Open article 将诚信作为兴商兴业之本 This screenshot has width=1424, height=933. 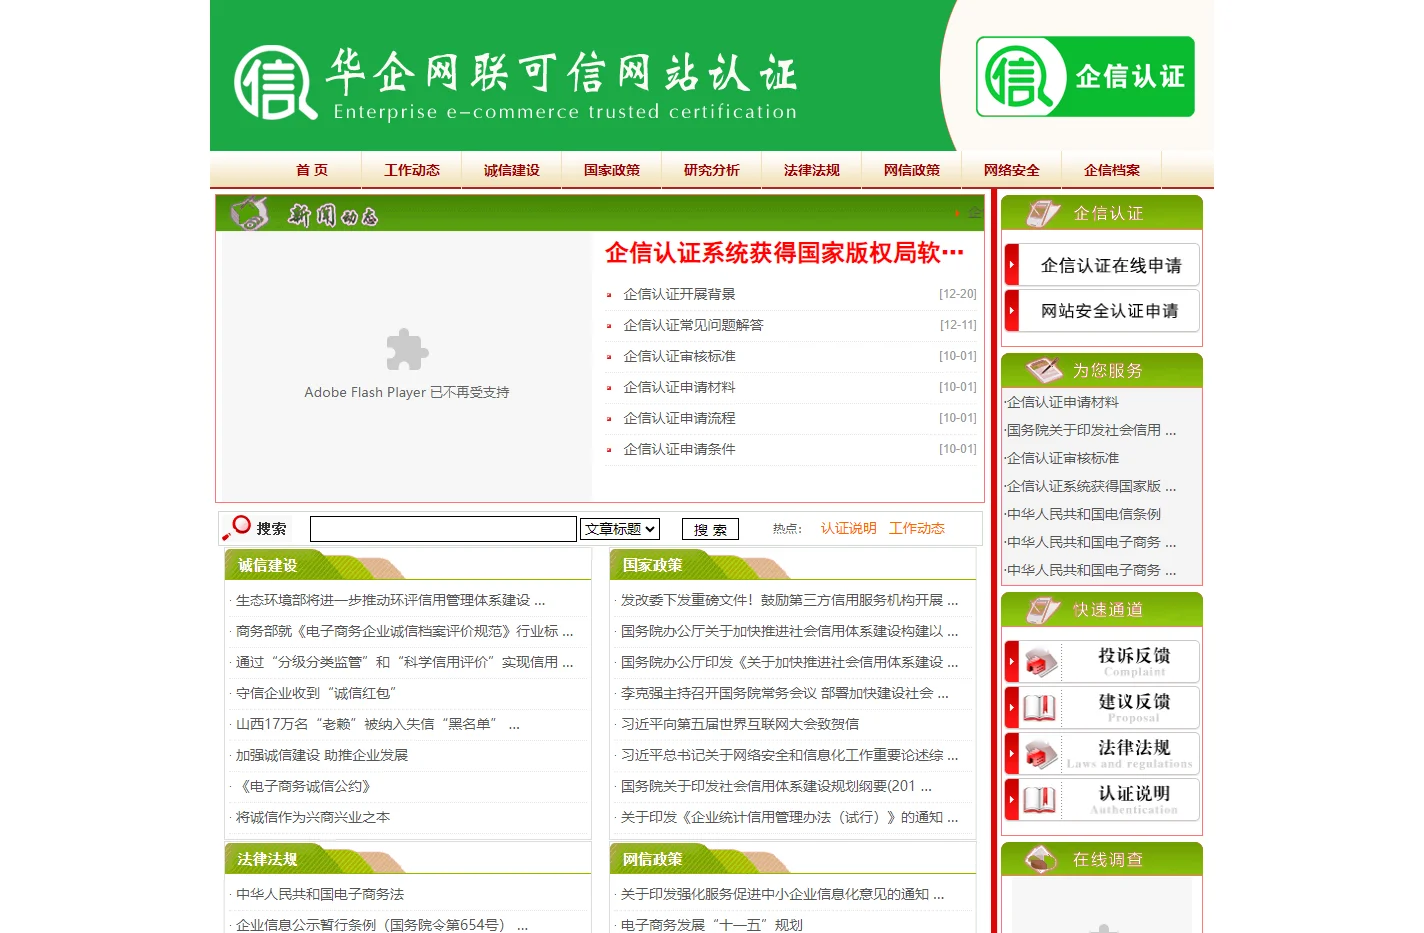313,817
